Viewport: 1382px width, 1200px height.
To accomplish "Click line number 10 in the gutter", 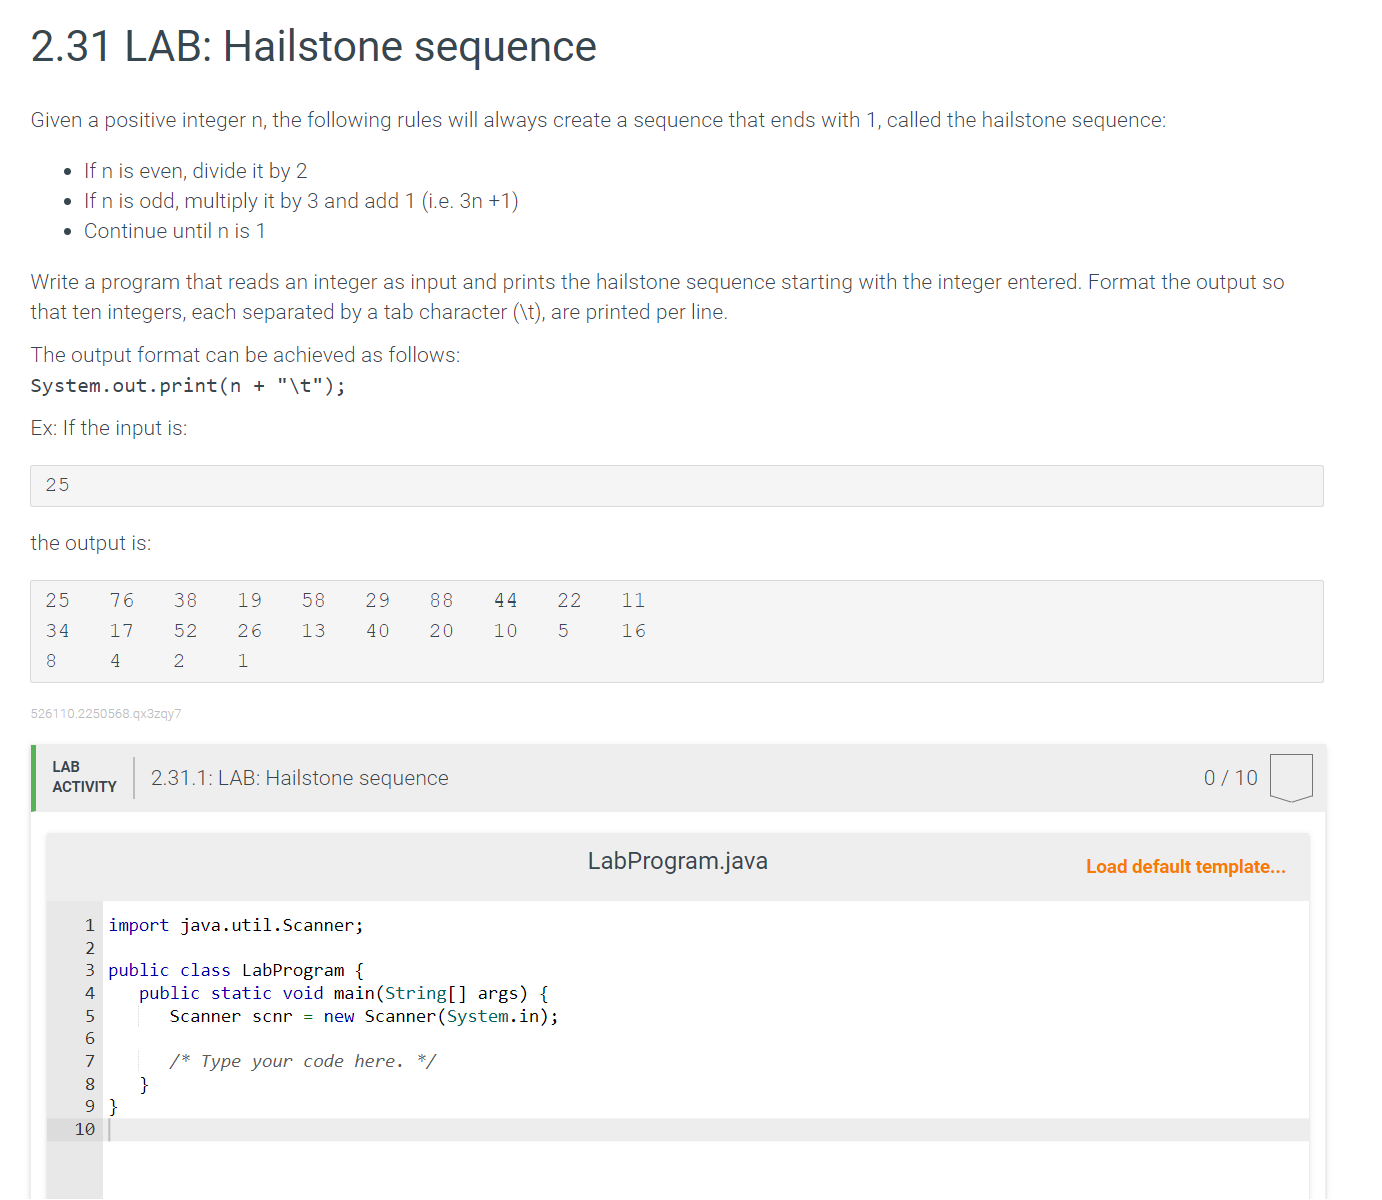I will [85, 1129].
